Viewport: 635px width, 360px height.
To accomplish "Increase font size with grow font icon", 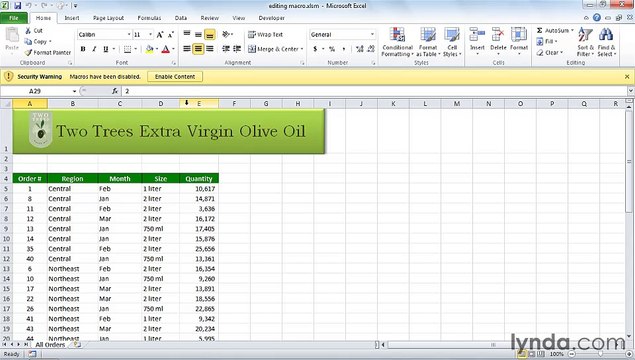I will pos(160,35).
